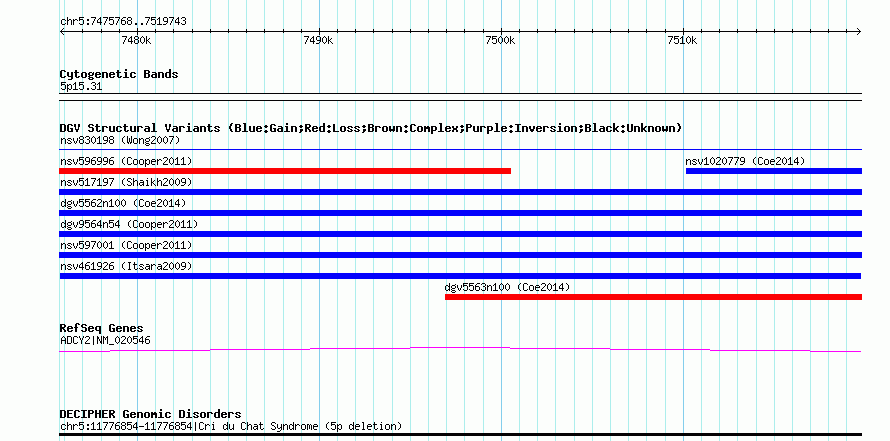Open dgv5563n100 (Coe2014) variant label
Image resolution: width=890 pixels, height=441 pixels.
click(507, 287)
